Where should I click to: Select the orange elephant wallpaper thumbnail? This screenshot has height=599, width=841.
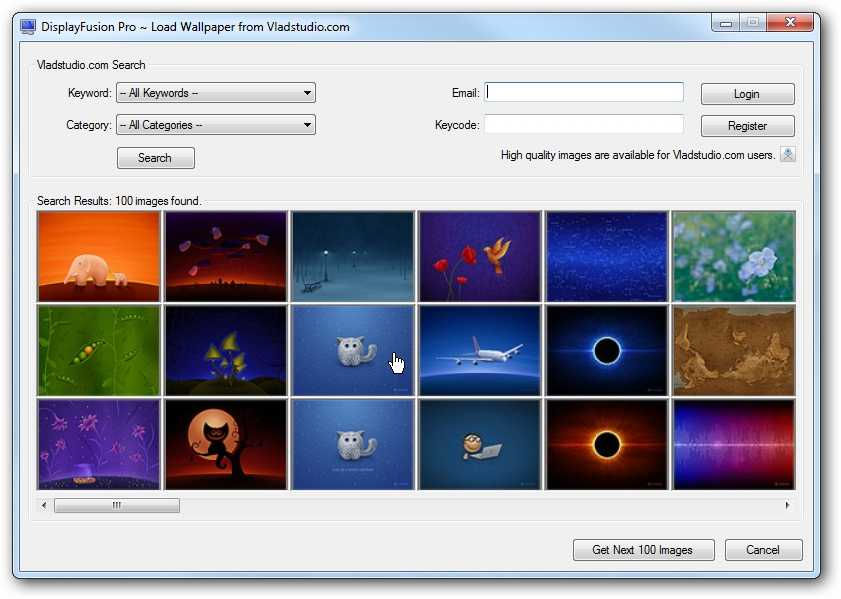pos(99,256)
